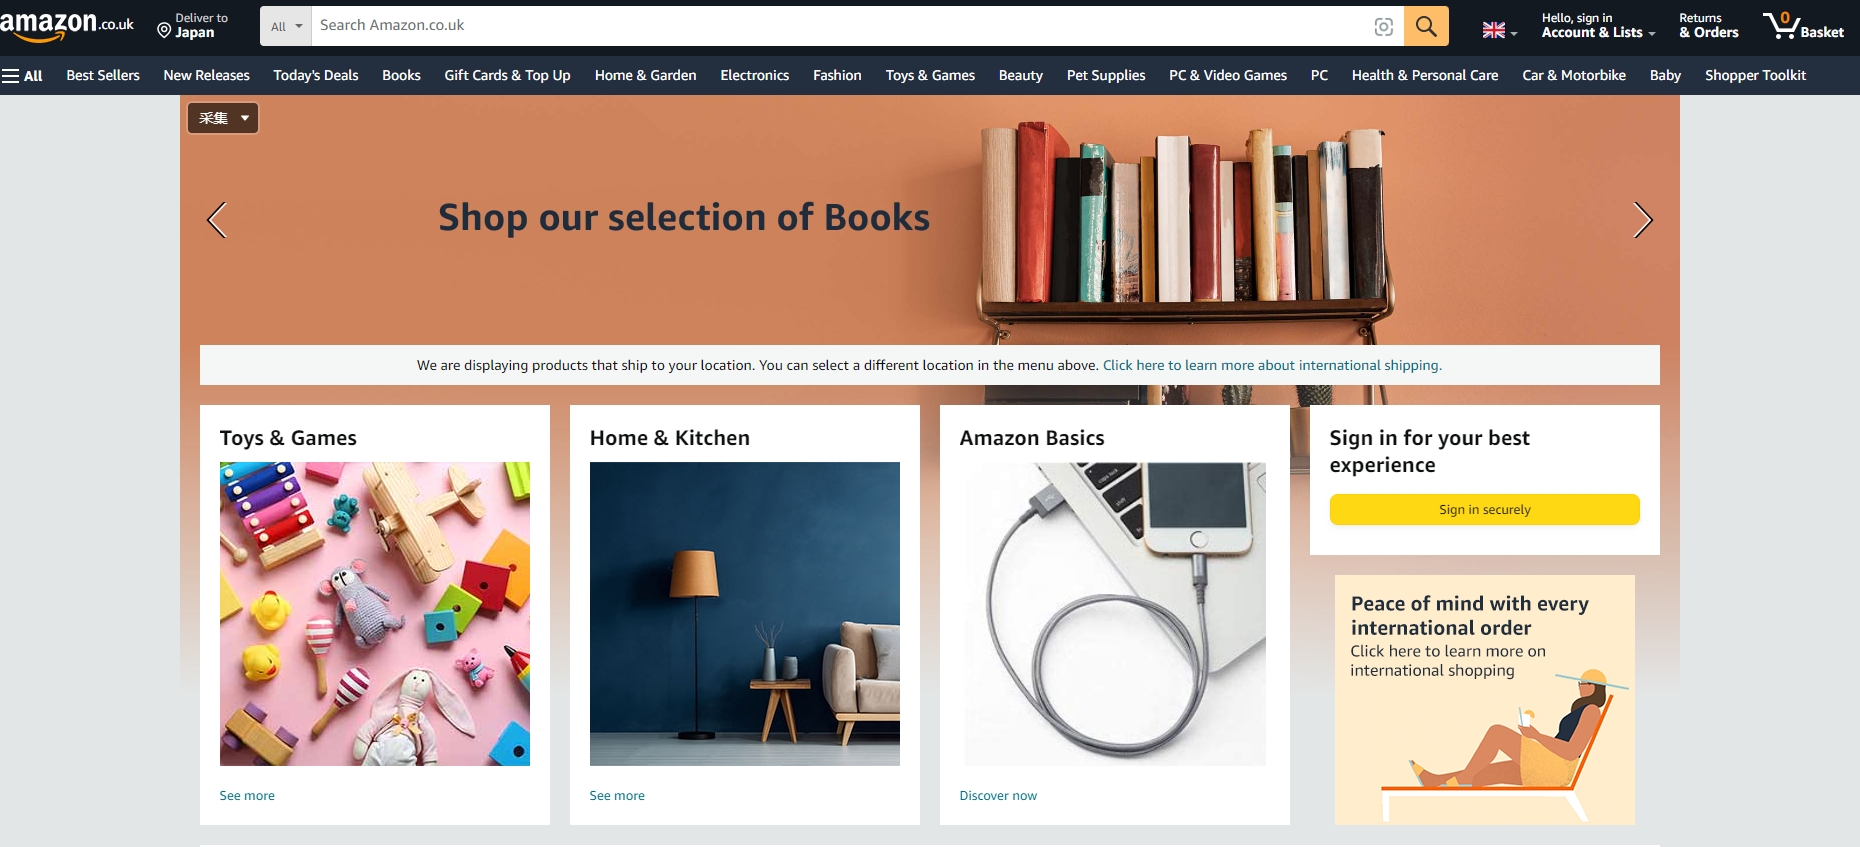Open the 采集 extension dropdown
Image resolution: width=1860 pixels, height=847 pixels.
(x=223, y=118)
